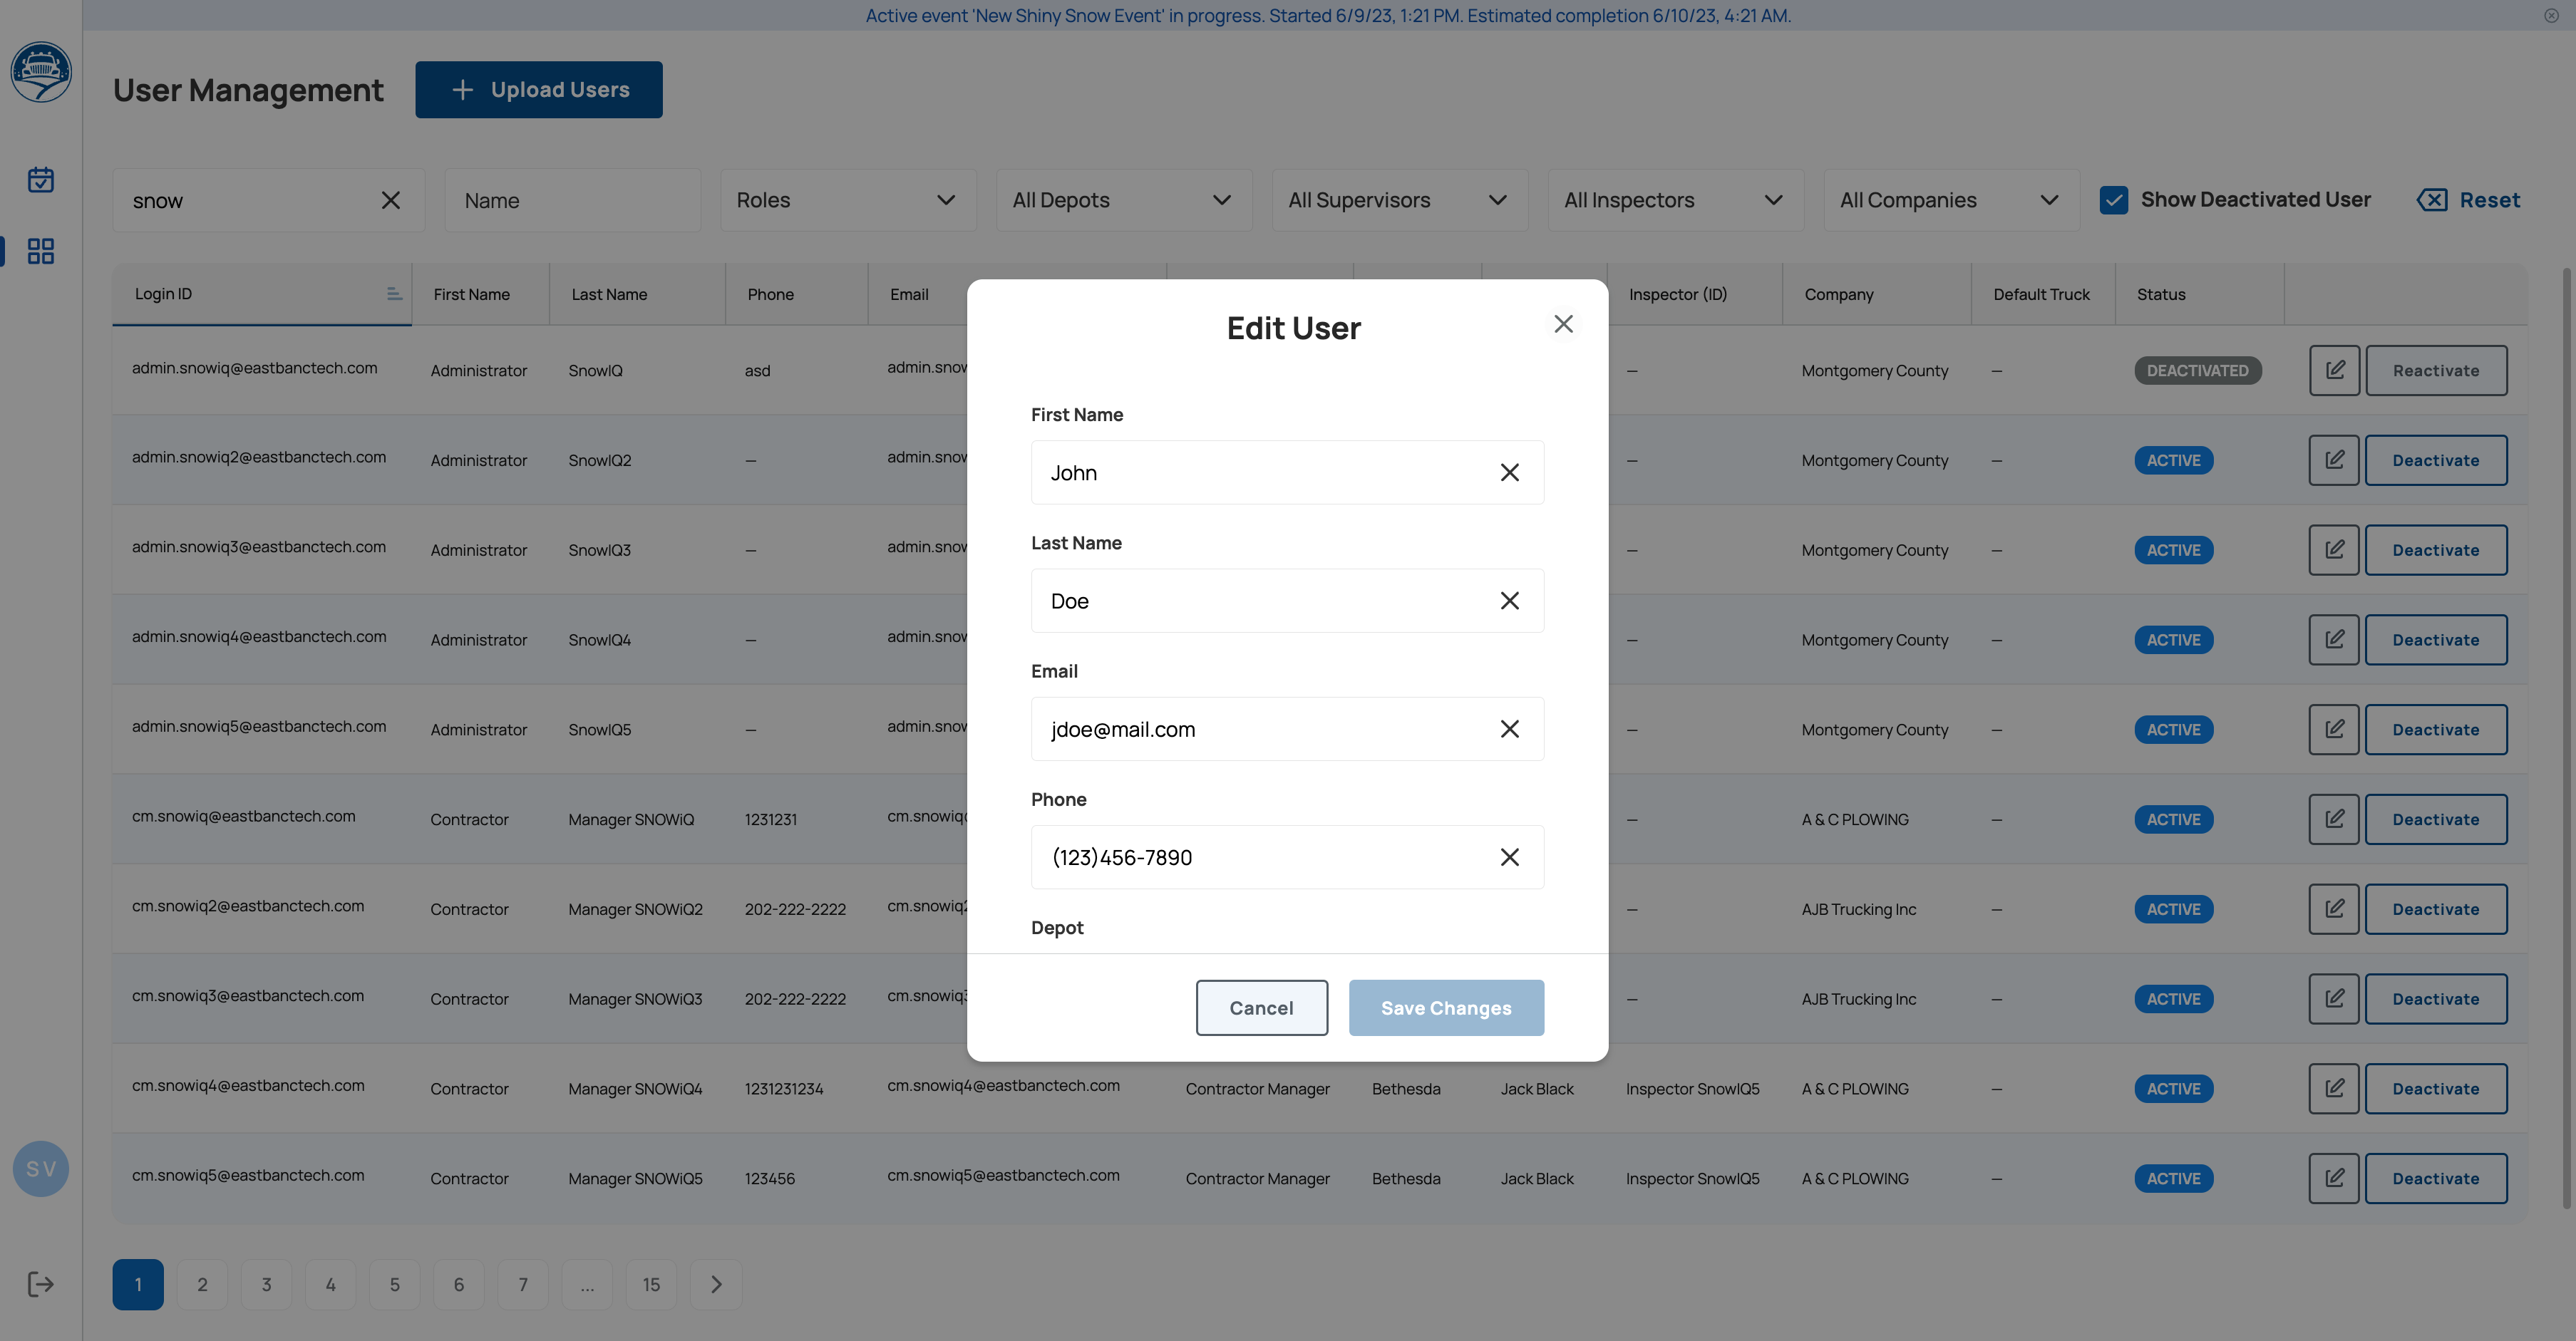Go to page 15 in the pagination
Image resolution: width=2576 pixels, height=1341 pixels.
coord(651,1284)
